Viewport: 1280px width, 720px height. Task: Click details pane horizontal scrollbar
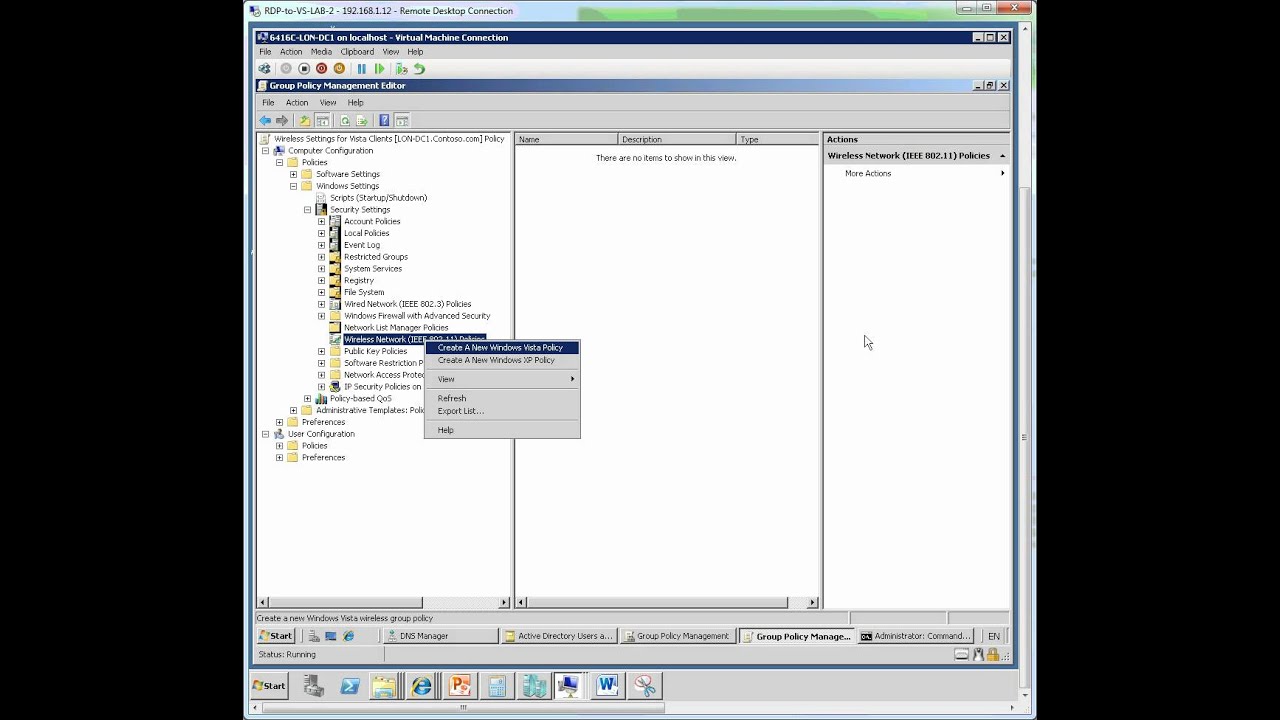(658, 603)
